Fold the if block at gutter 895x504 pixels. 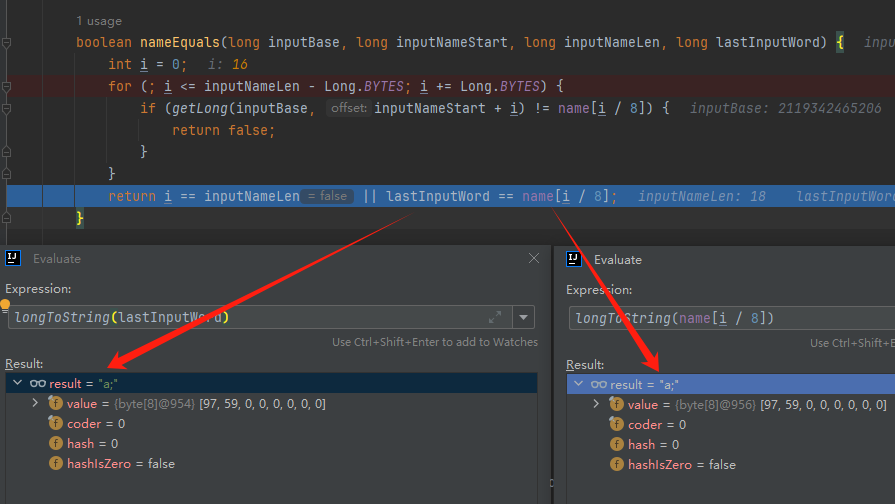pyautogui.click(x=6, y=108)
